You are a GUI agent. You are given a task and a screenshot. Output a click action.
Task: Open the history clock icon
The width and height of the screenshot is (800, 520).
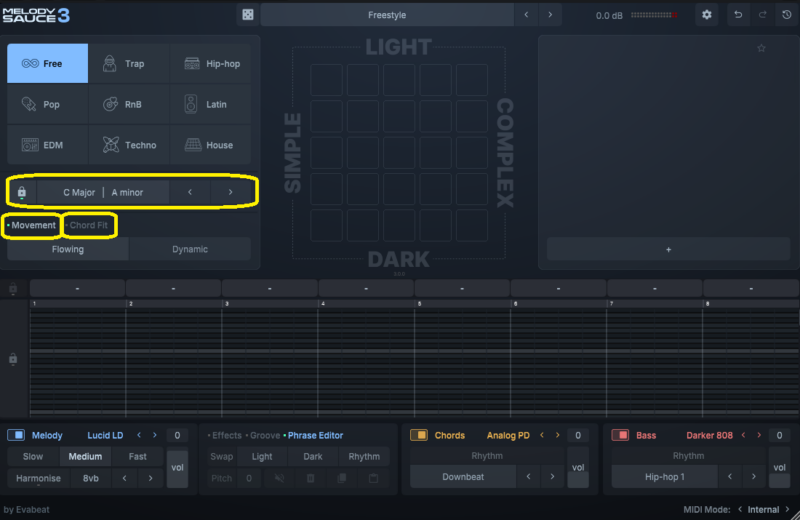(786, 15)
